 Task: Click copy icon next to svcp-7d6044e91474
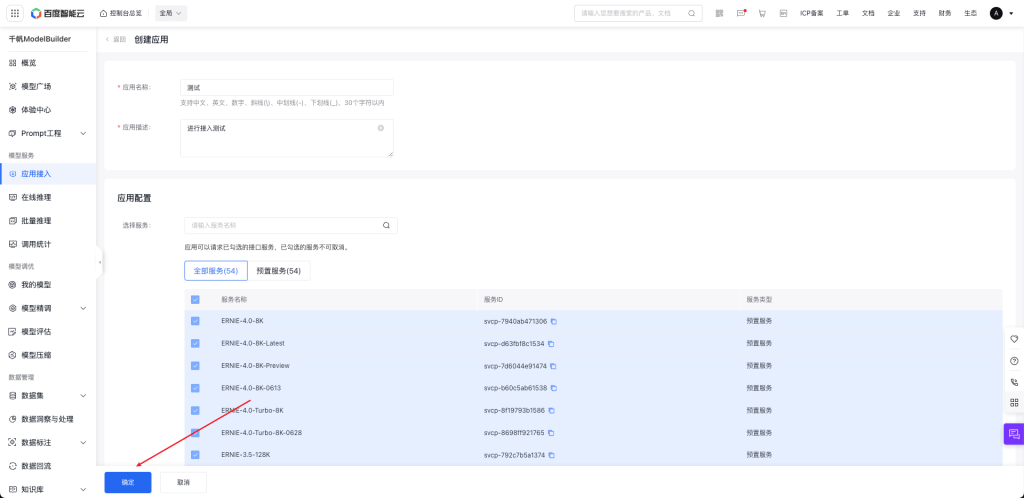(x=553, y=366)
